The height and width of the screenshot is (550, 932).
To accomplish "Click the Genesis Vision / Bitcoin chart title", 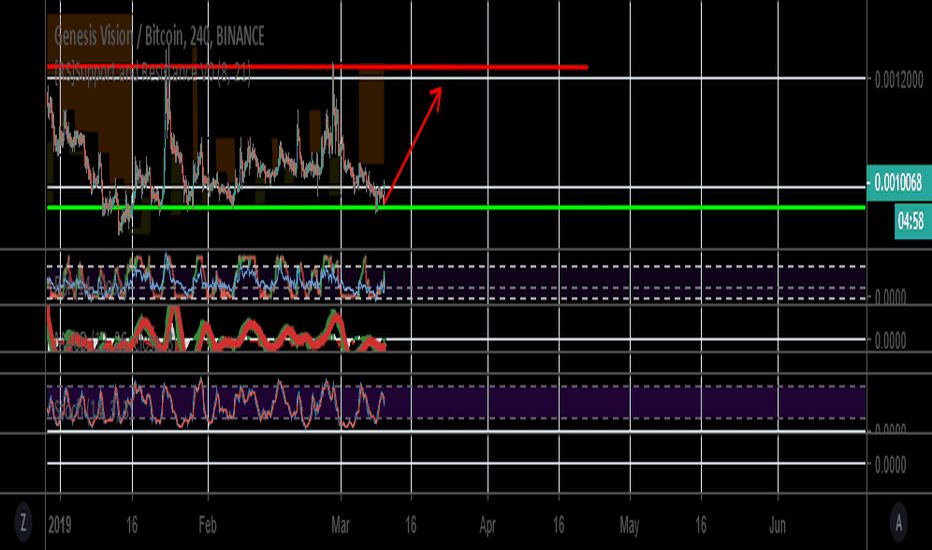I will (x=159, y=37).
